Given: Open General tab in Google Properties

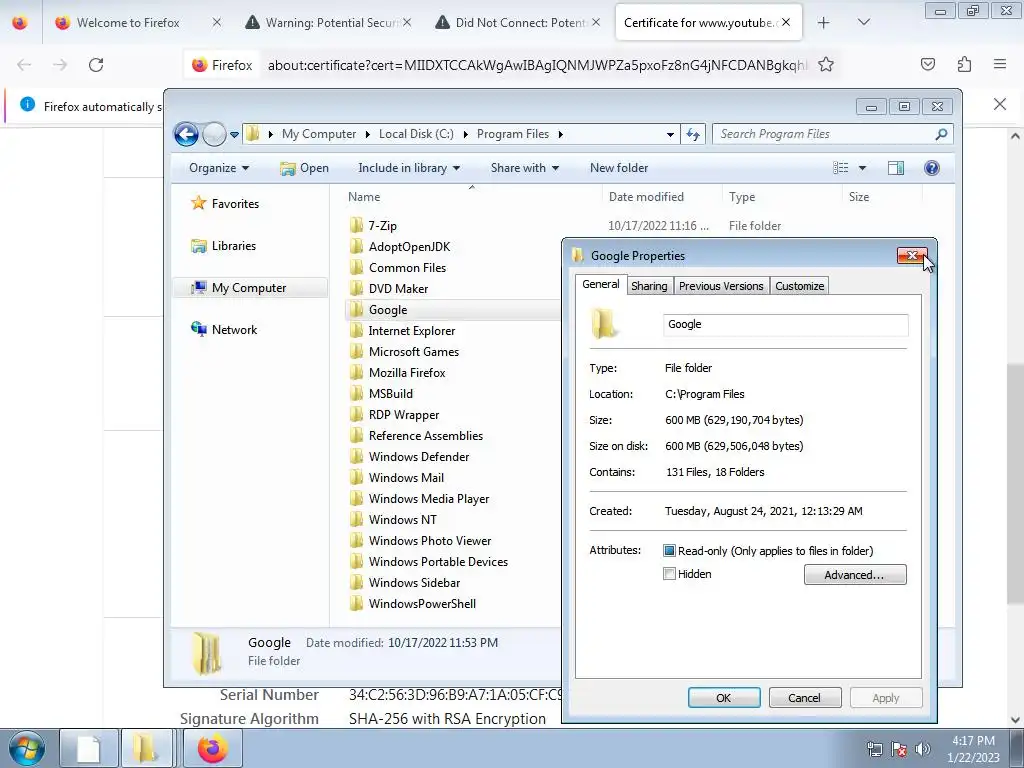Looking at the screenshot, I should pyautogui.click(x=601, y=284).
